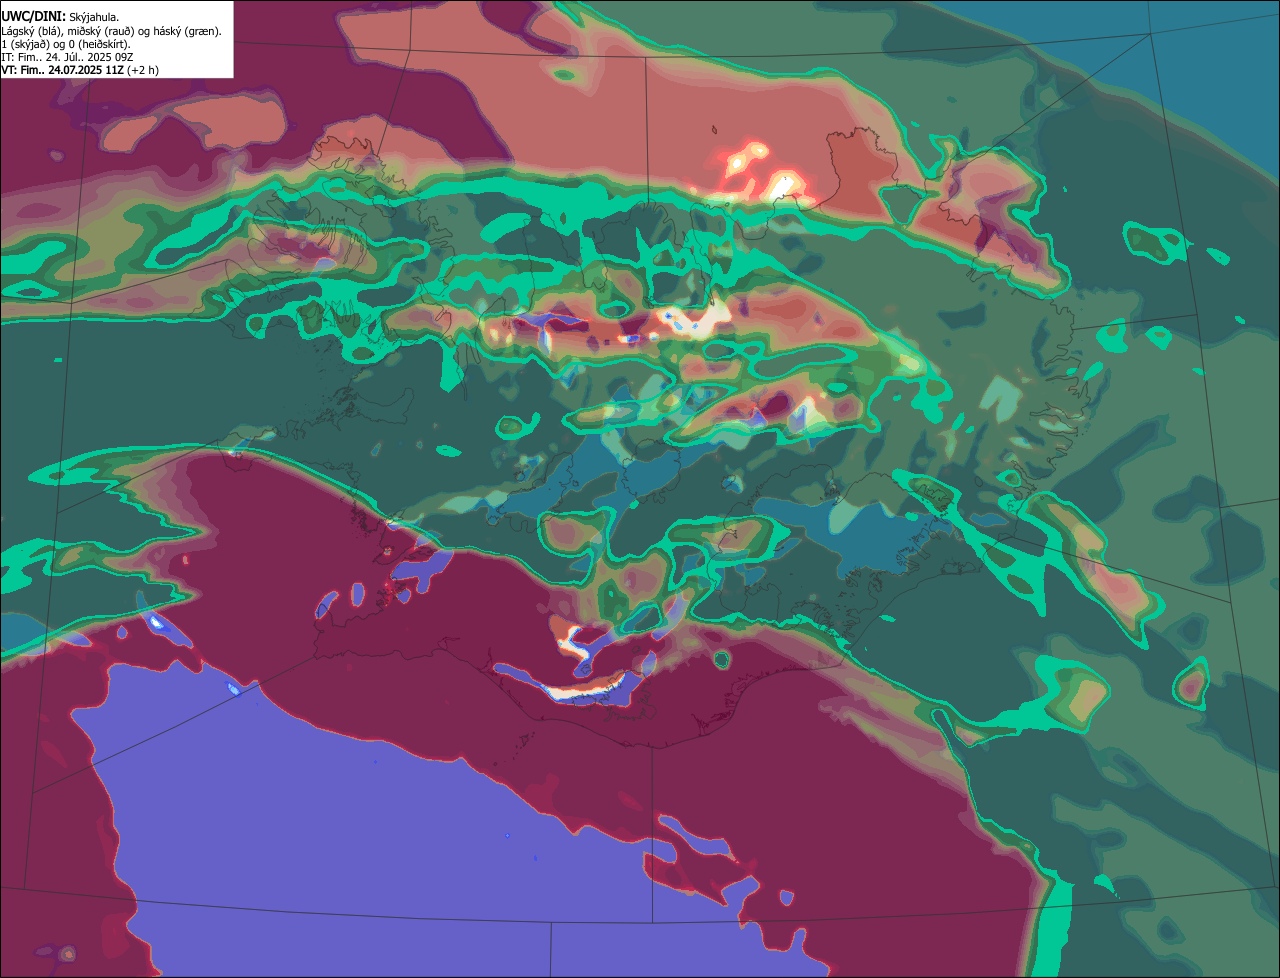The image size is (1280, 978).
Task: Click the "Lágský (blá), miðský (rauð)" legend line
Action: [x=112, y=31]
